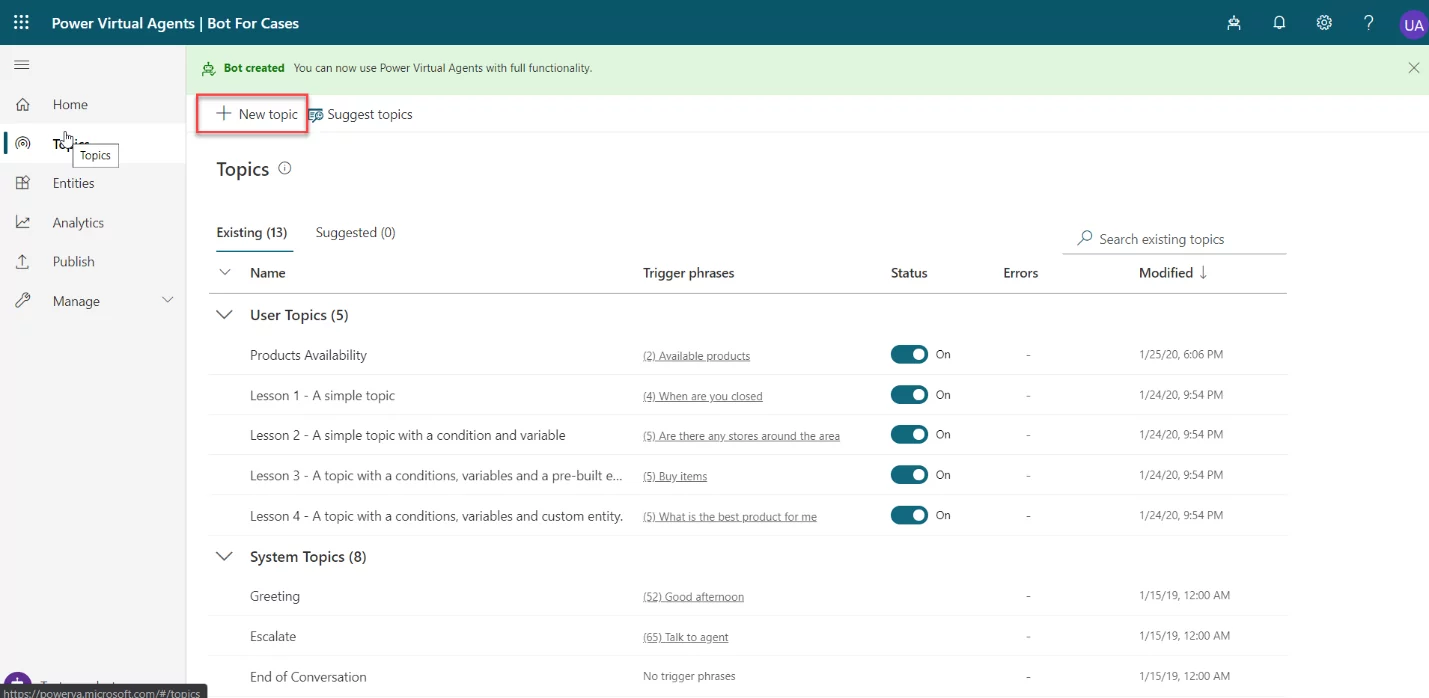Sort by the Modified column arrow

[1203, 272]
